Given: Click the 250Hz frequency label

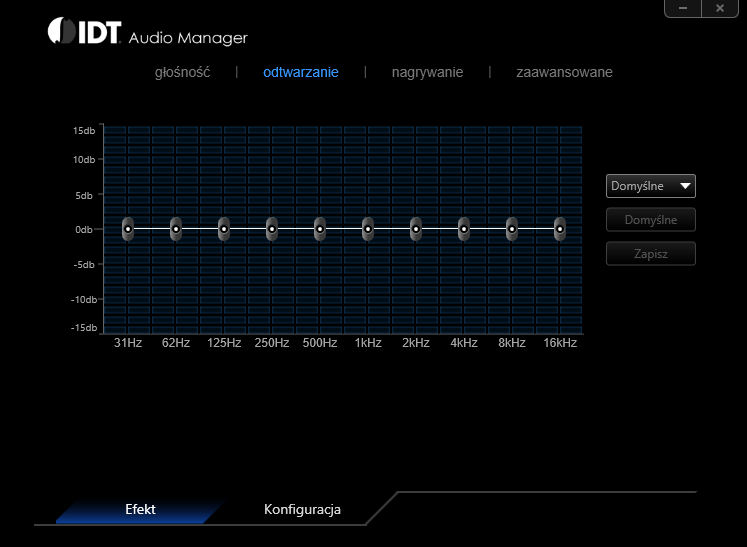Looking at the screenshot, I should 272,343.
